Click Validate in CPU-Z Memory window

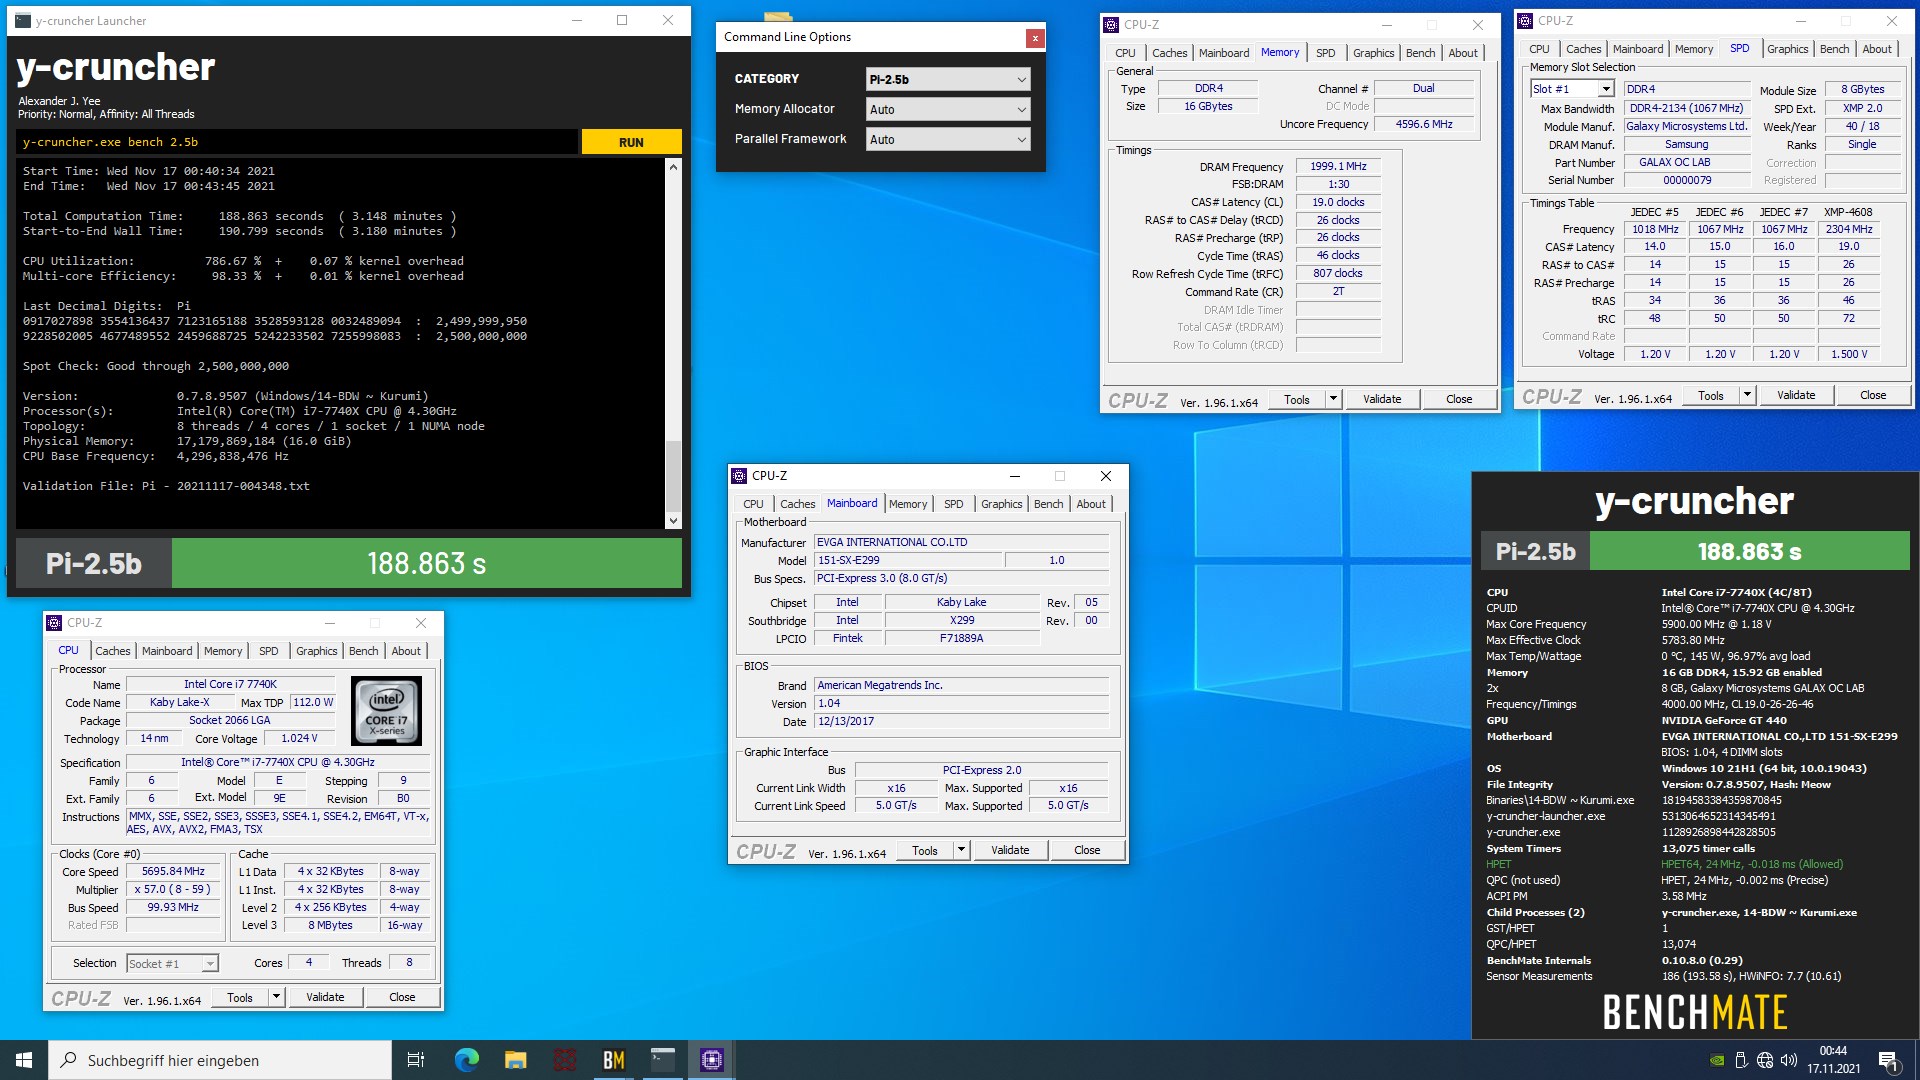(x=1382, y=399)
